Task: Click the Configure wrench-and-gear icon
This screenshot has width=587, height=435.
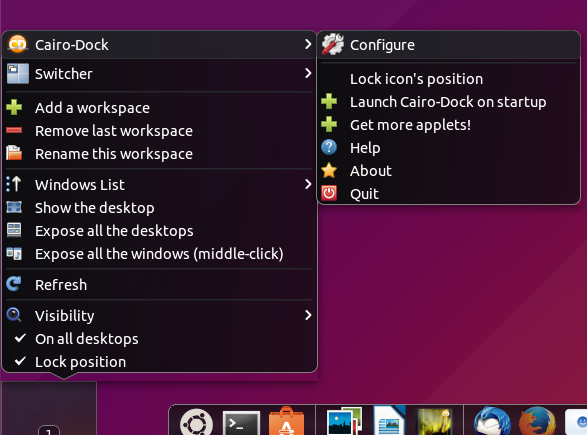Action: click(332, 44)
